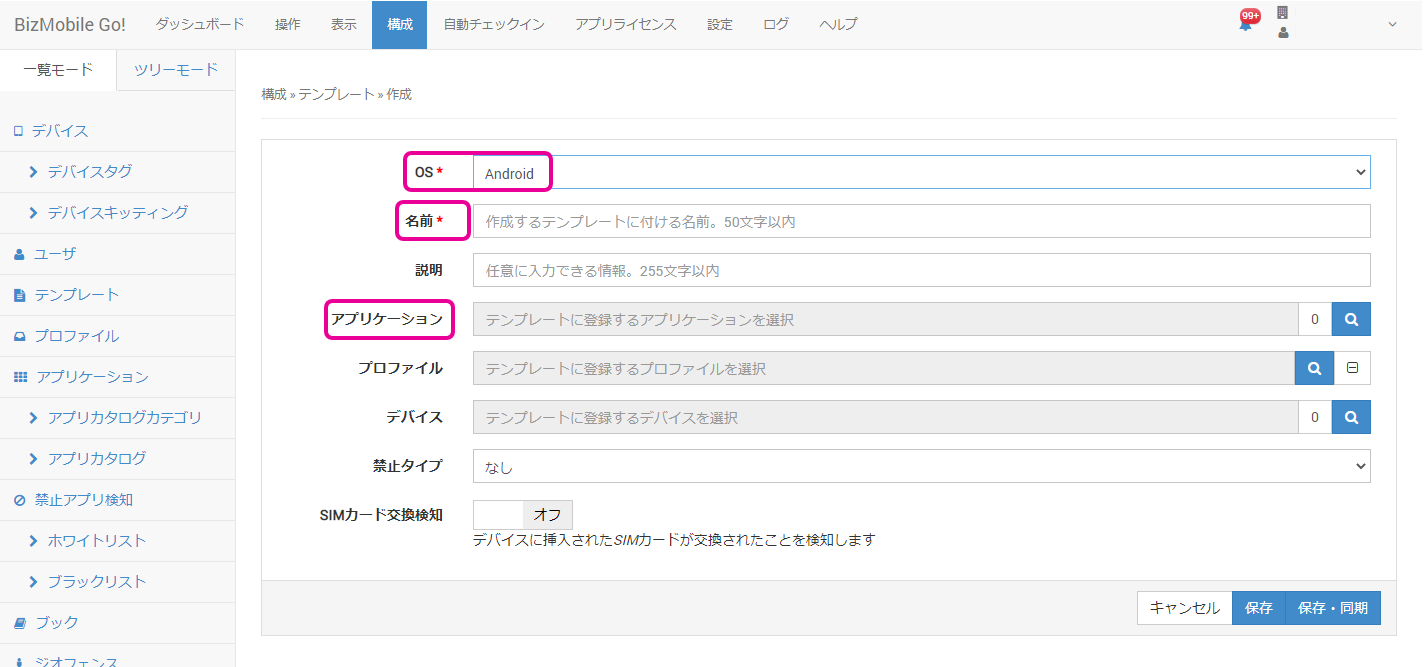
Task: Click the 名前 text input field
Action: click(920, 221)
